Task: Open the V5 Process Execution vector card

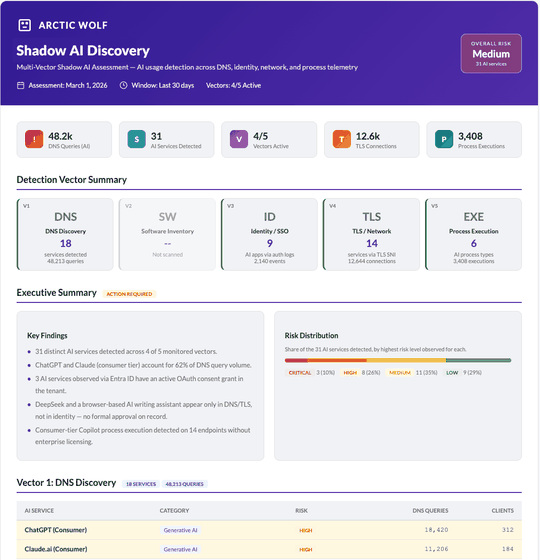Action: tap(474, 234)
